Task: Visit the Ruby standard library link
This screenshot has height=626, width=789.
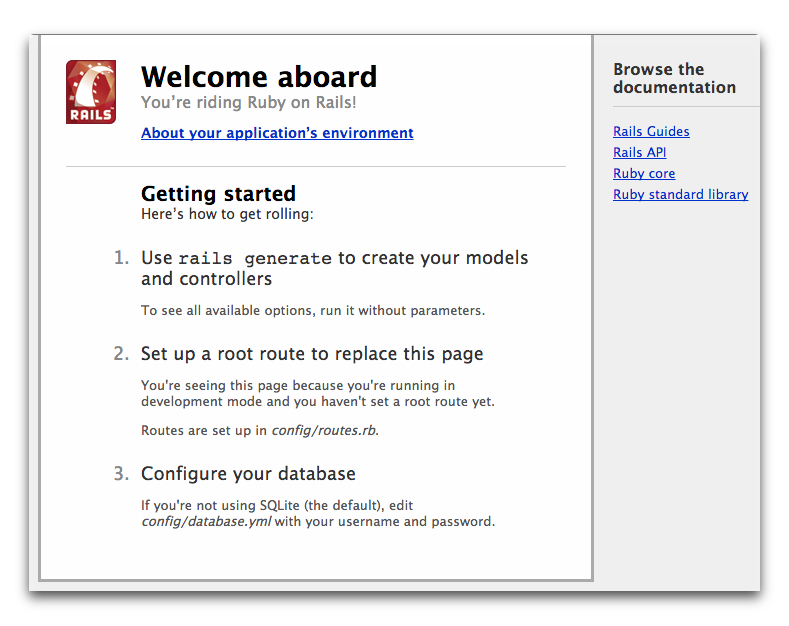Action: (x=680, y=194)
